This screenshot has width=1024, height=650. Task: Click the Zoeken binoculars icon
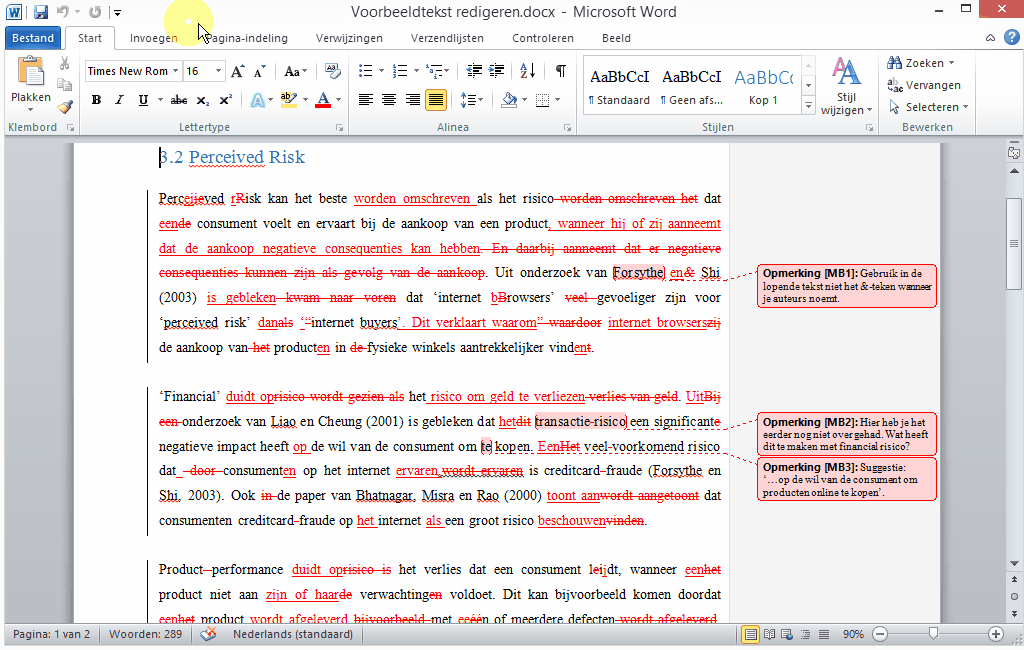pyautogui.click(x=894, y=63)
